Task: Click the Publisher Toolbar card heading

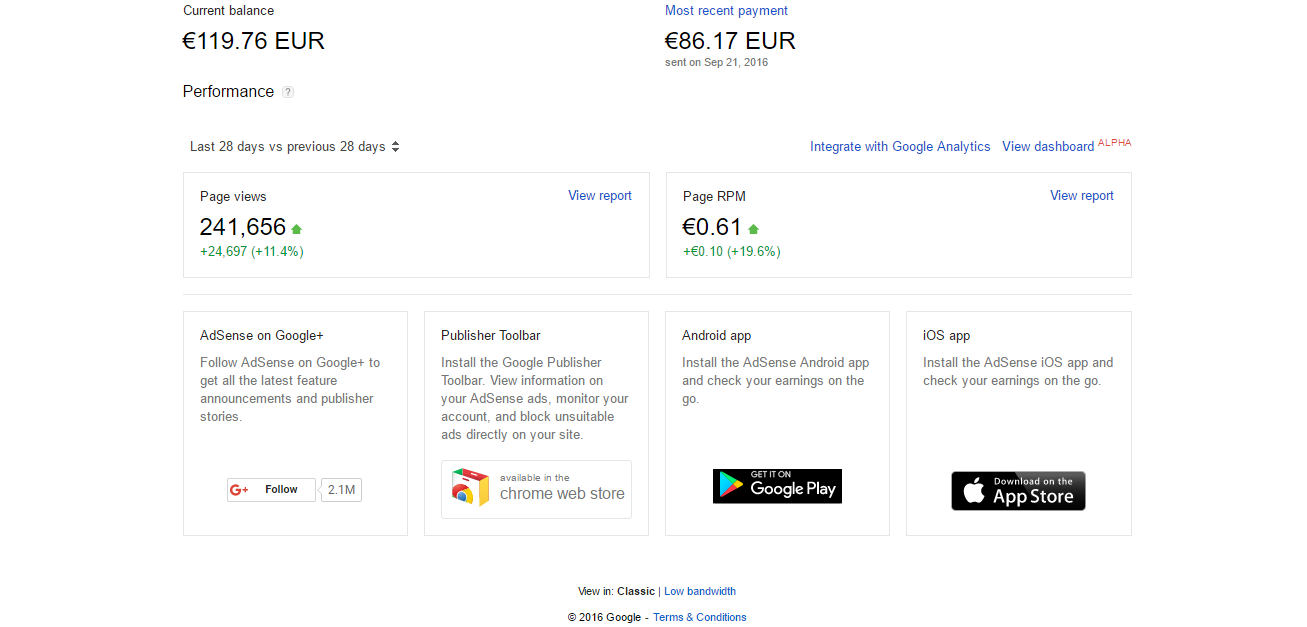Action: click(490, 336)
